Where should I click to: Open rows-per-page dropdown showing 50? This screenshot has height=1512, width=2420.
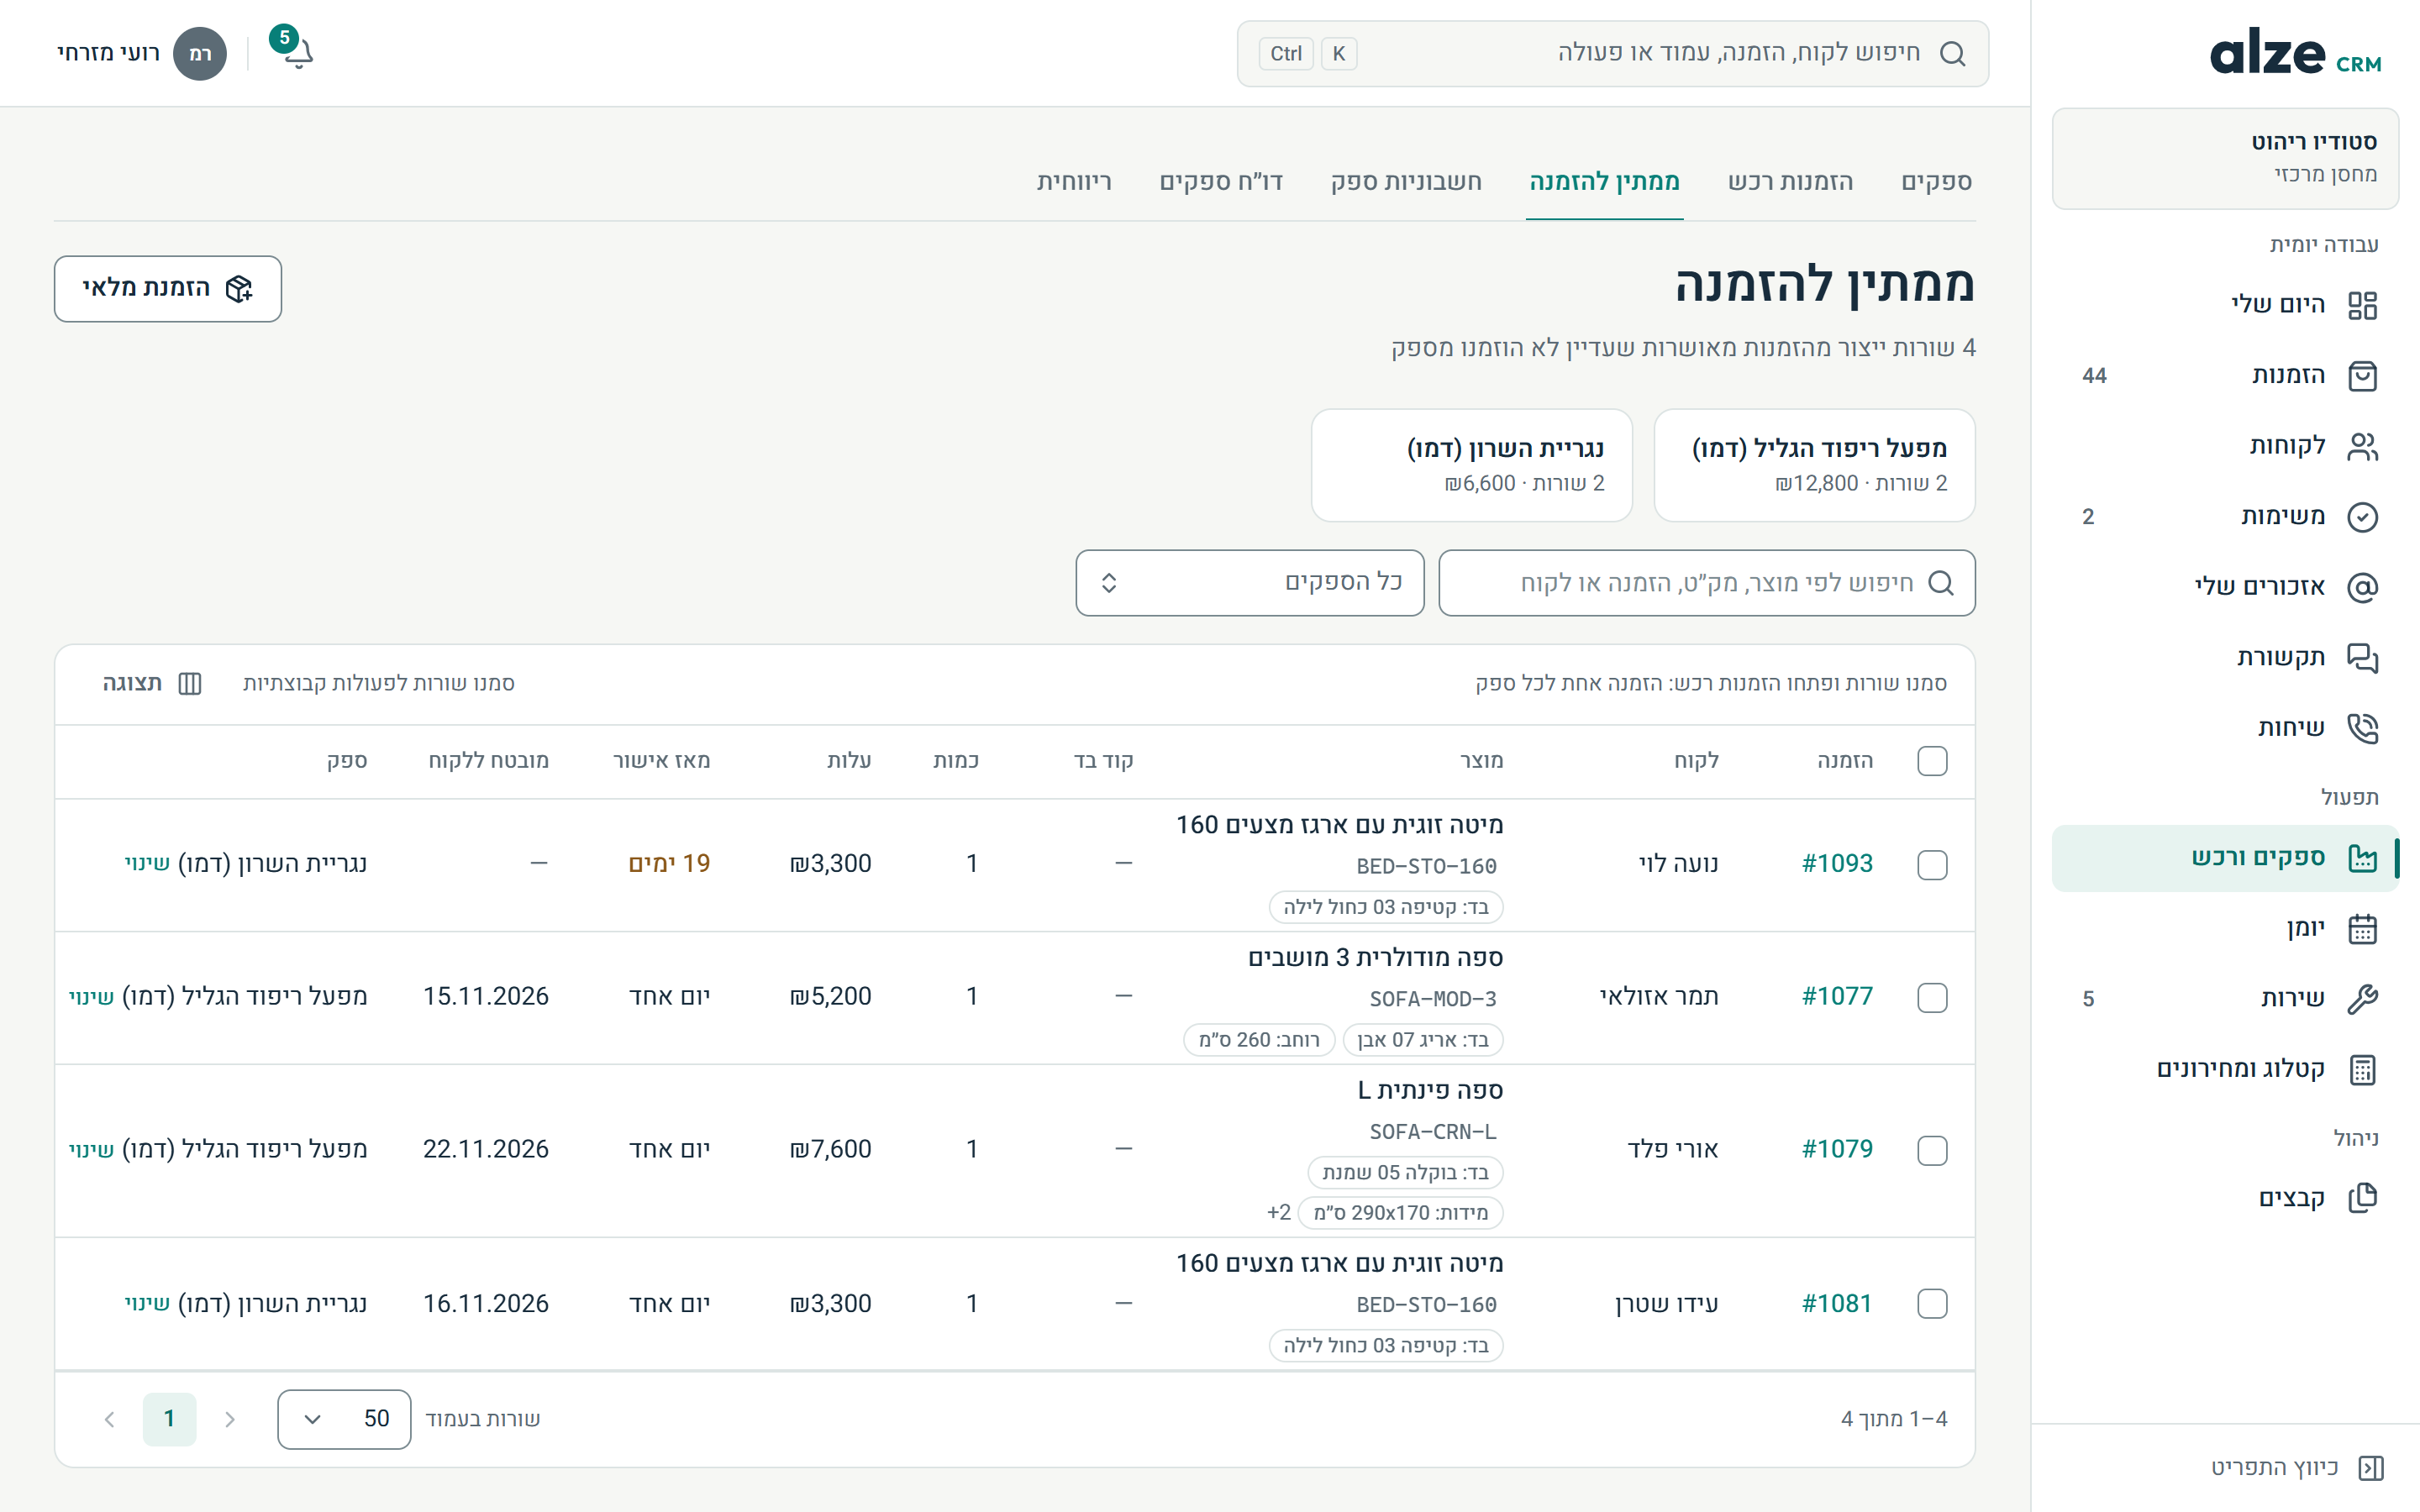click(344, 1419)
